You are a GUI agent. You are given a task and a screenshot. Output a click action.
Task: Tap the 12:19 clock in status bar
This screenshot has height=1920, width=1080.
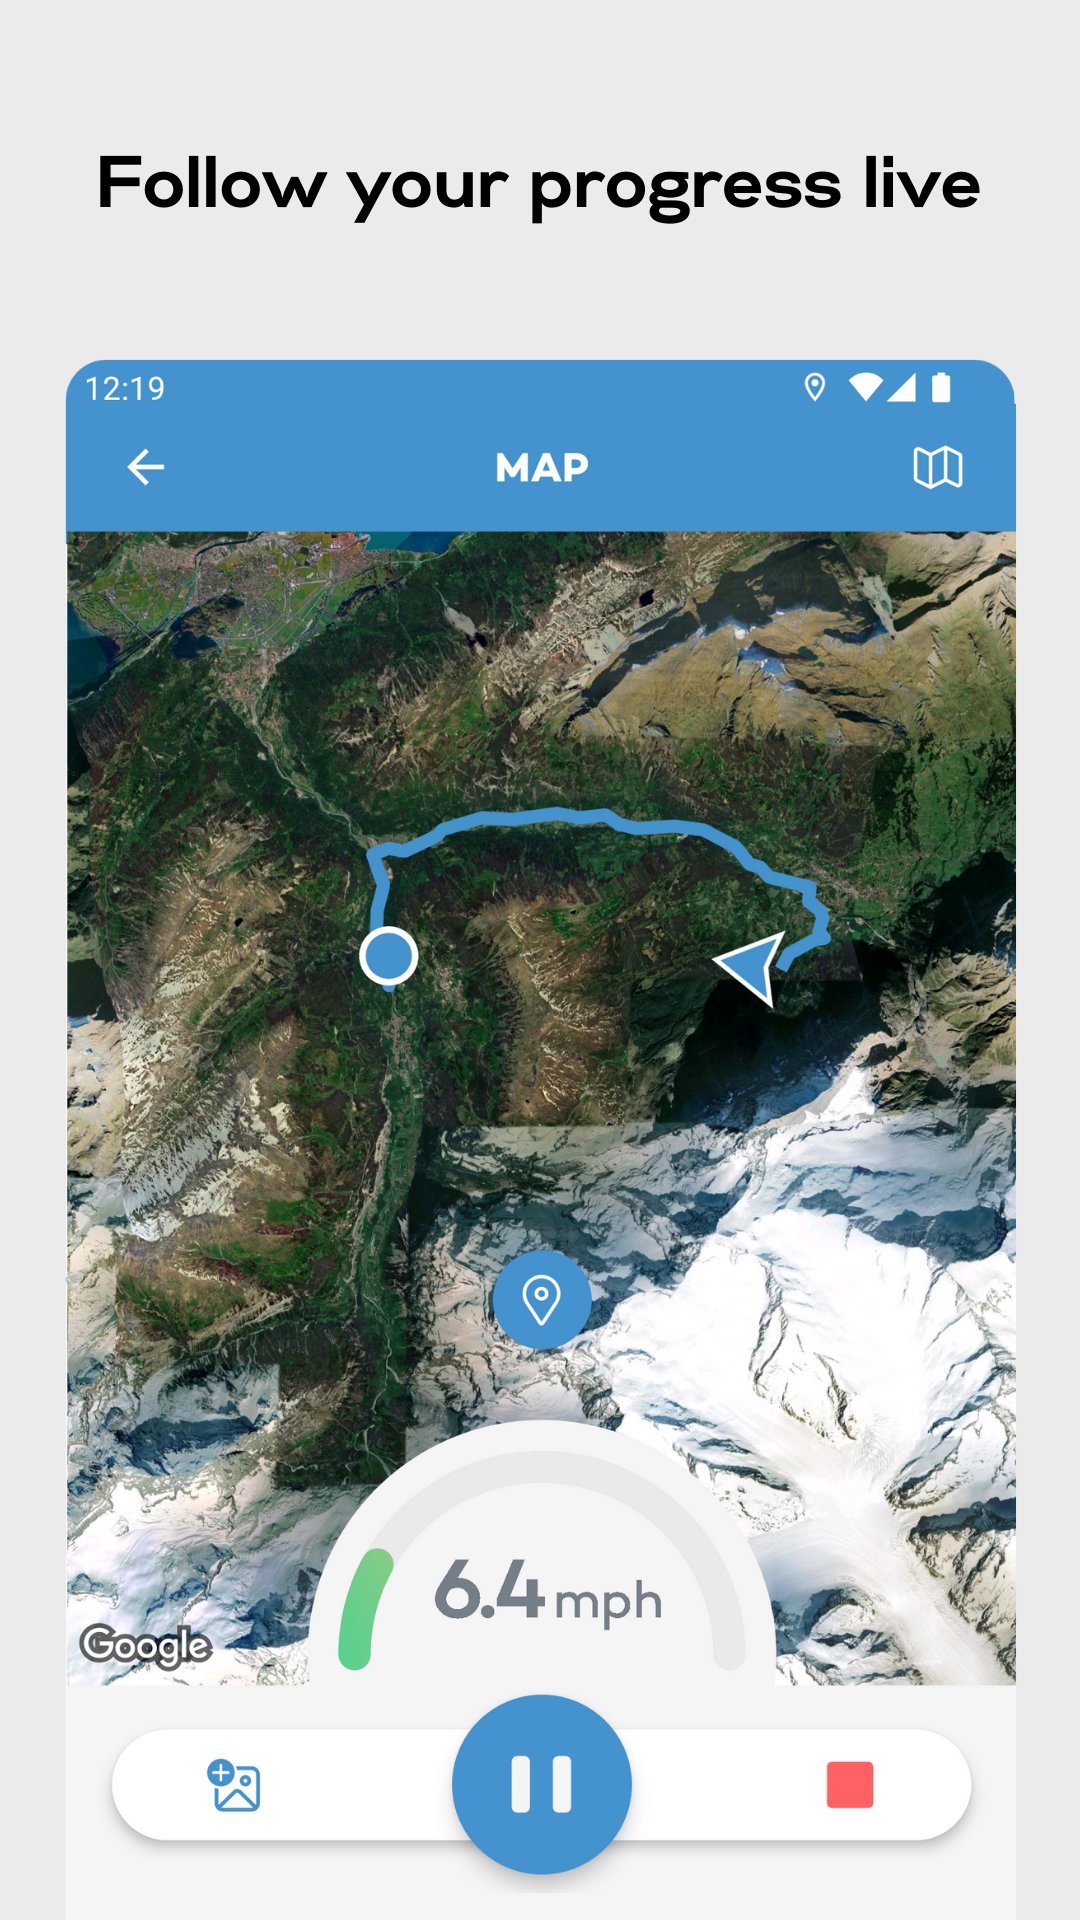125,388
